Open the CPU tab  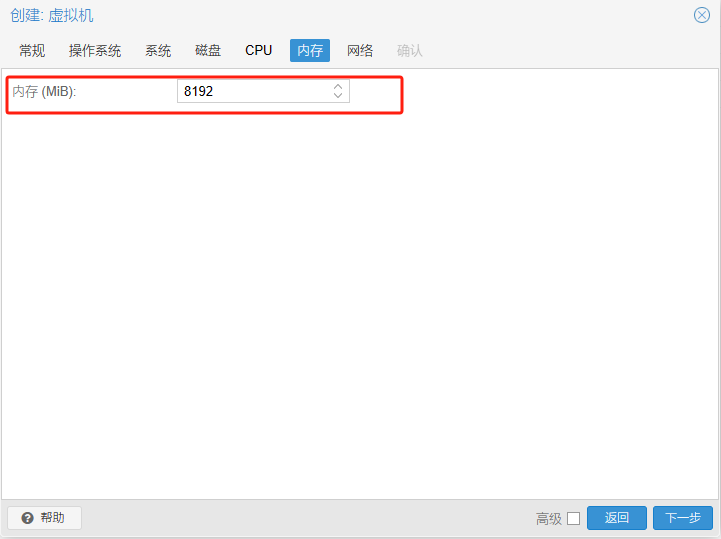pos(258,51)
